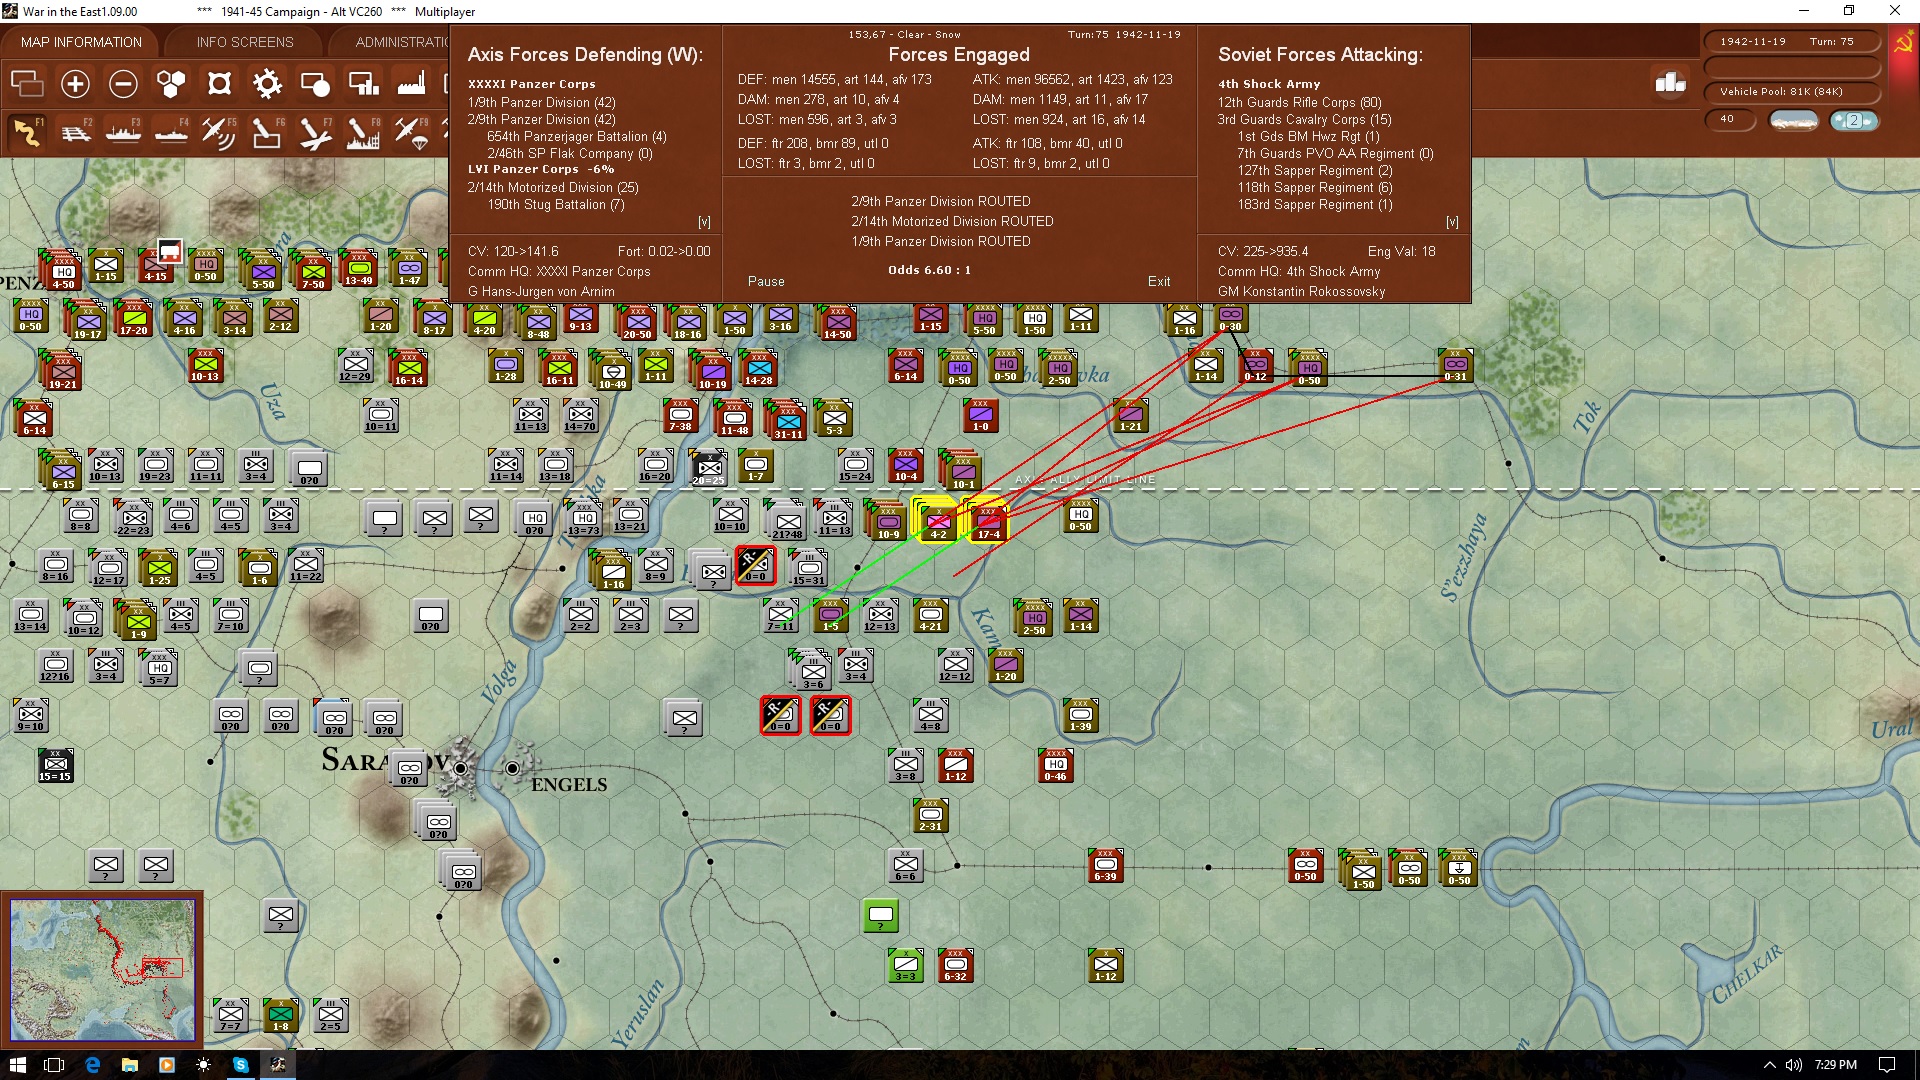Select the blue unit counter labeled 31-11
Image resolution: width=1920 pixels, height=1080 pixels.
click(788, 422)
